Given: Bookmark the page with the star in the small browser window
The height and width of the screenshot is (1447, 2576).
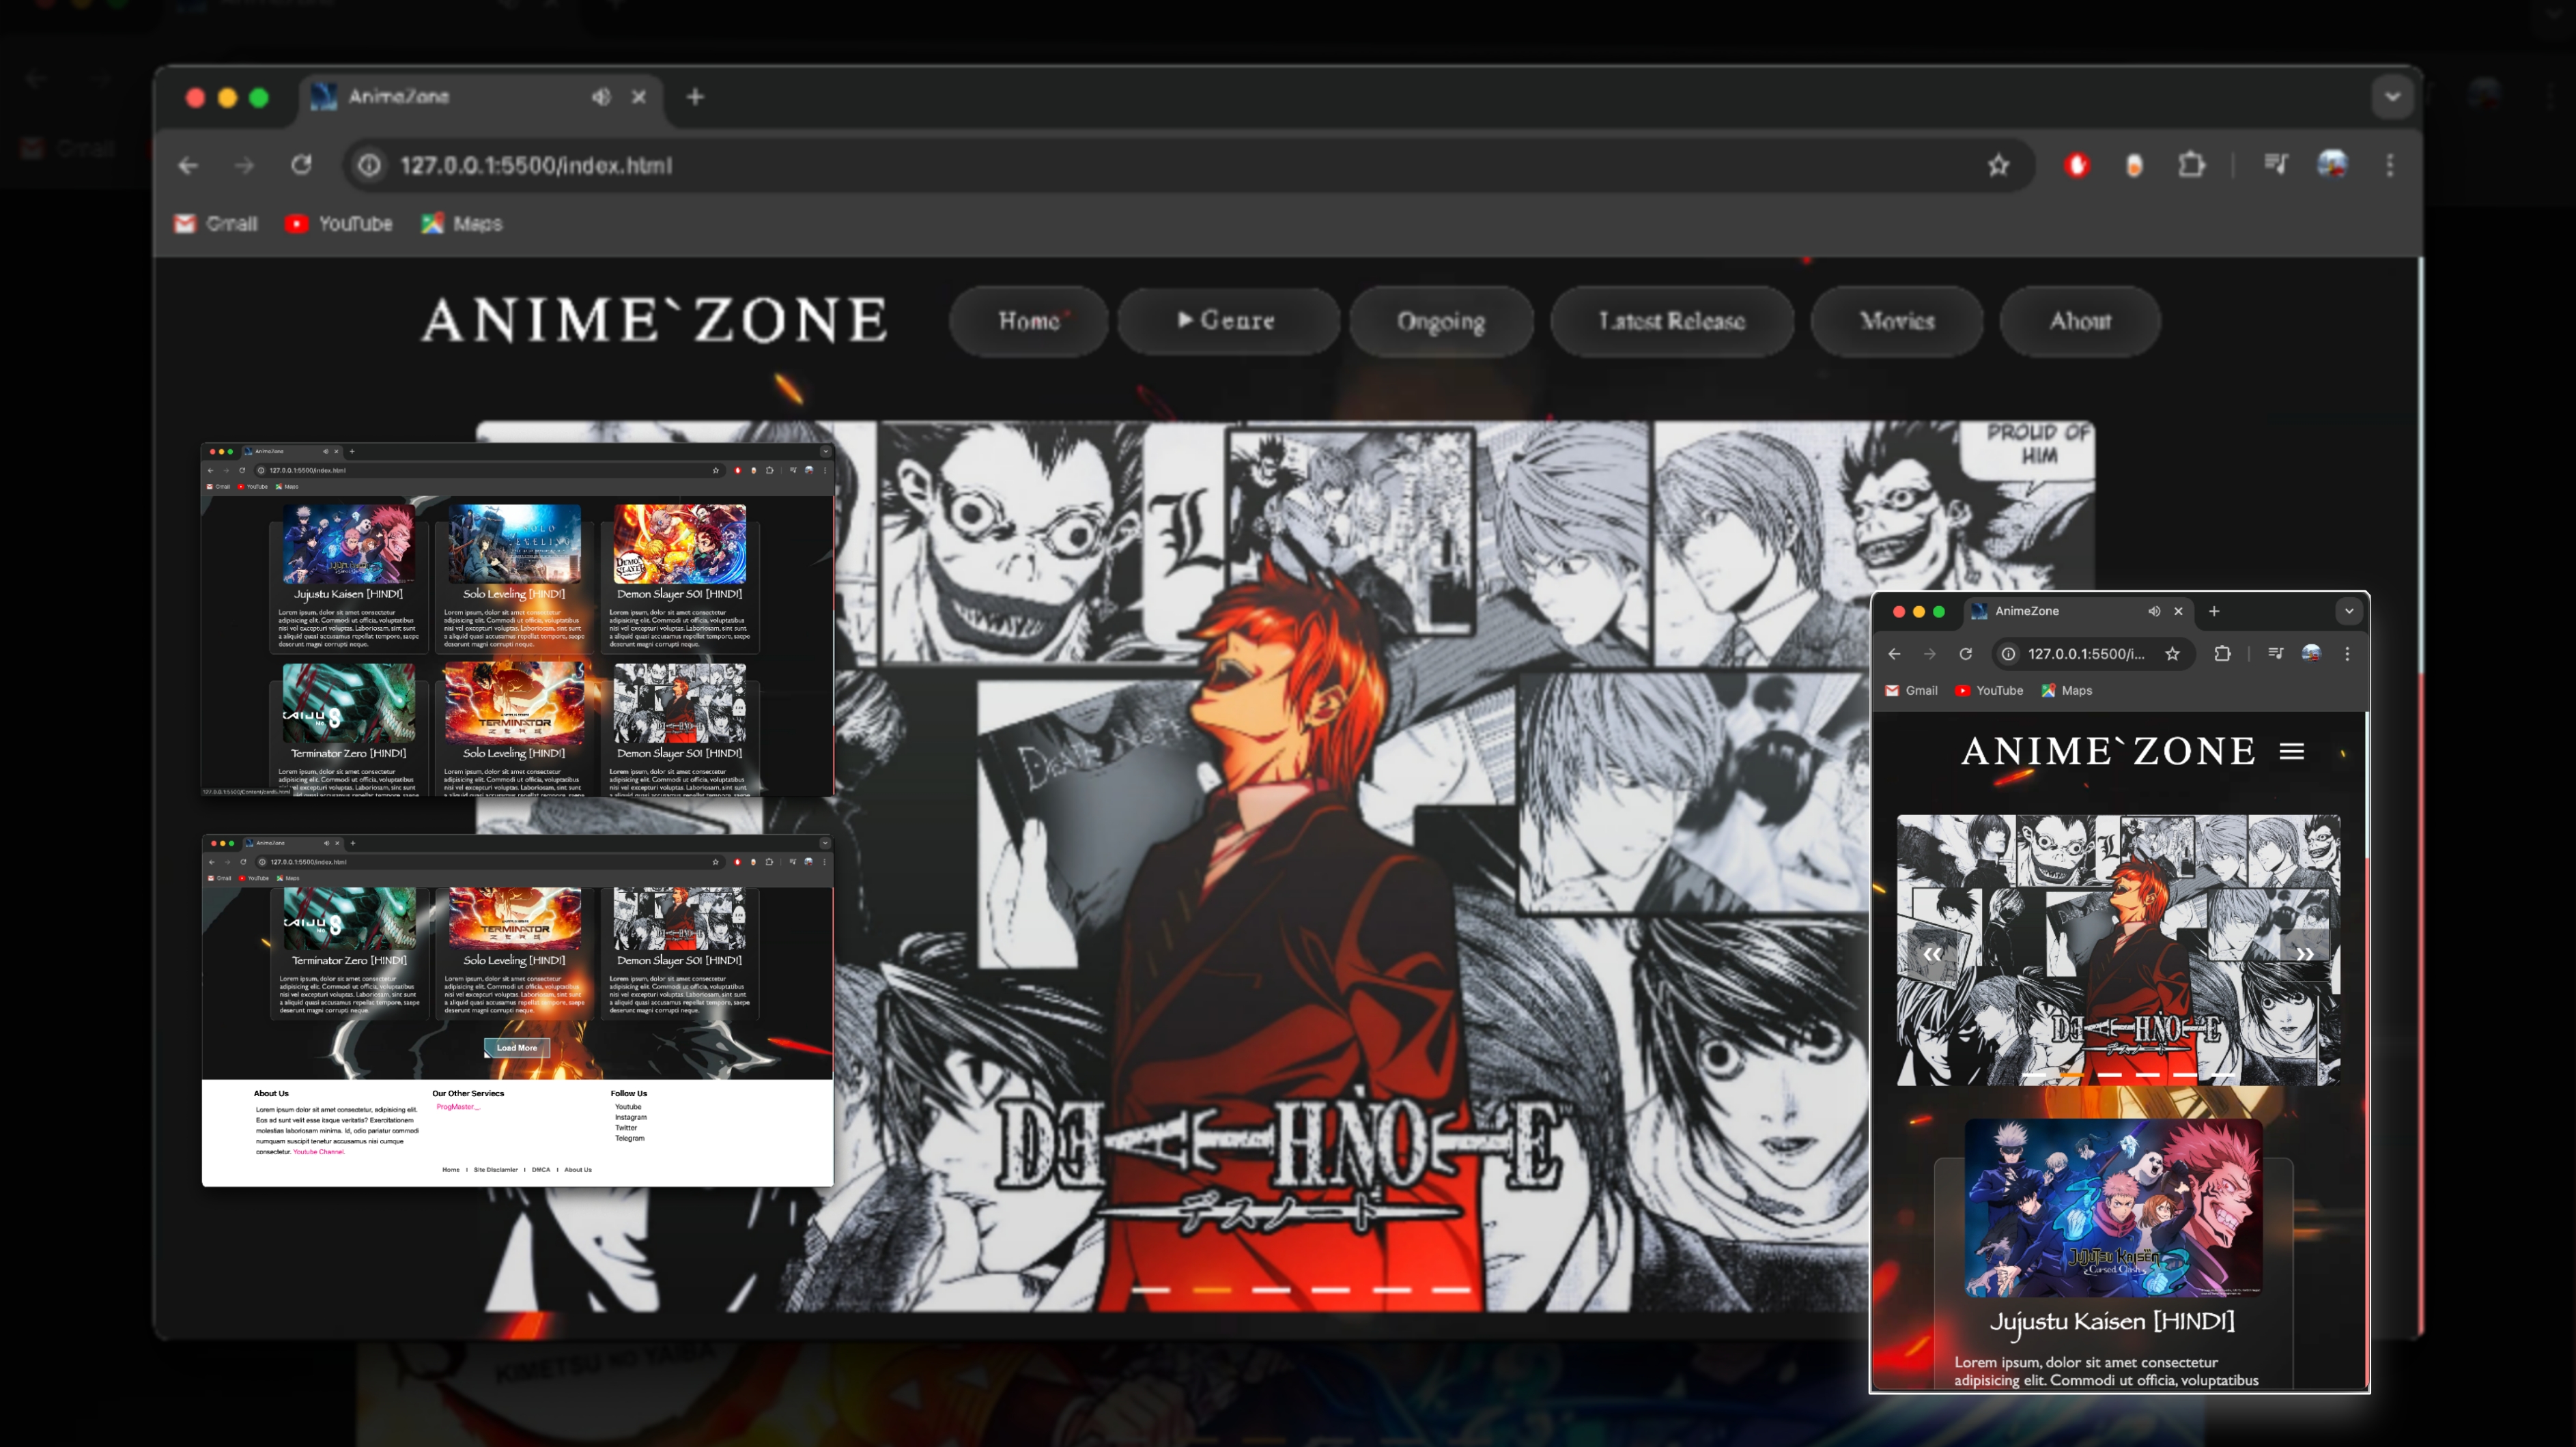Looking at the screenshot, I should pyautogui.click(x=2172, y=654).
